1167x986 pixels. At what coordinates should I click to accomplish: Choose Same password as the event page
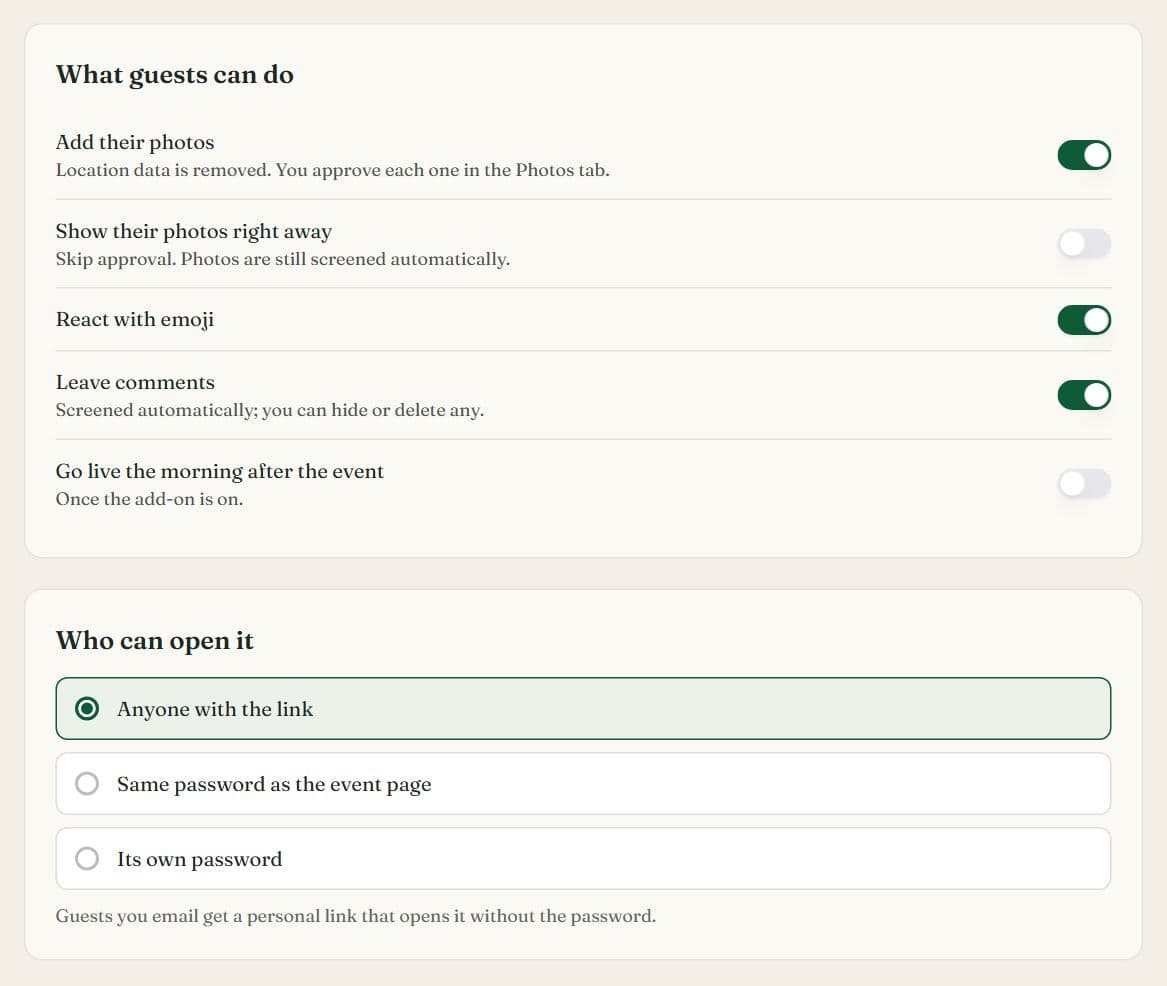584,784
